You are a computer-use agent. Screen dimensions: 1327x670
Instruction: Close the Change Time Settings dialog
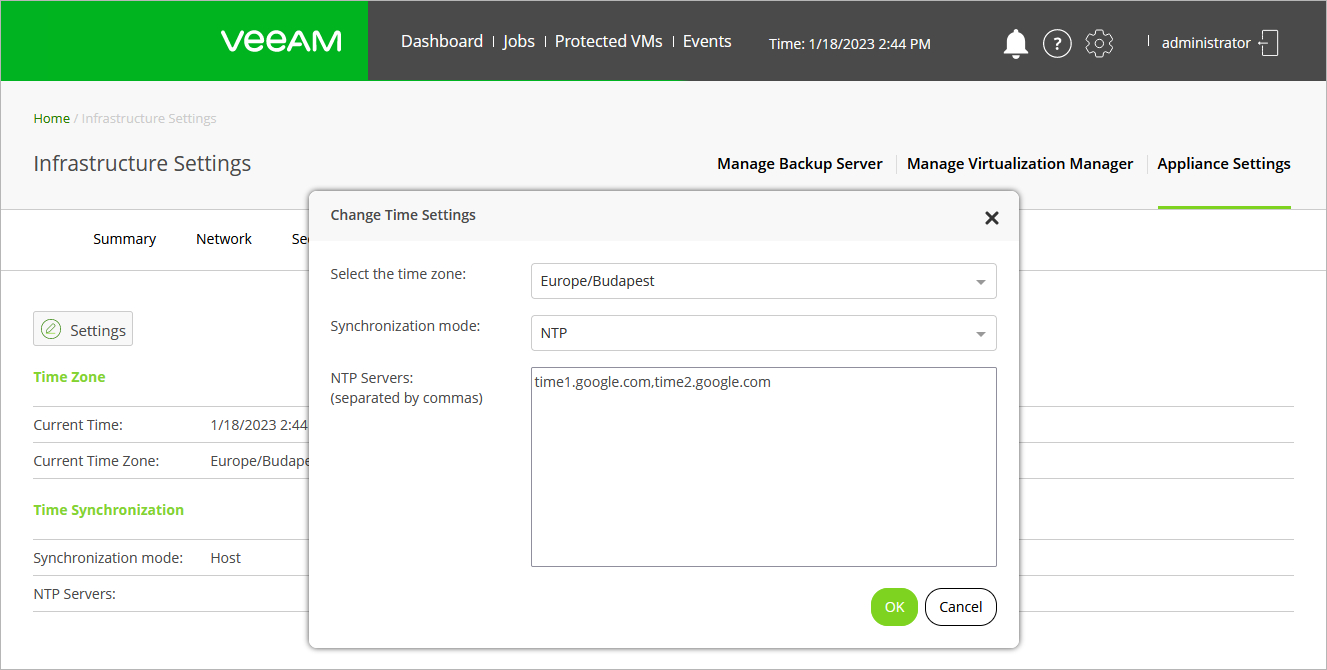pos(991,218)
